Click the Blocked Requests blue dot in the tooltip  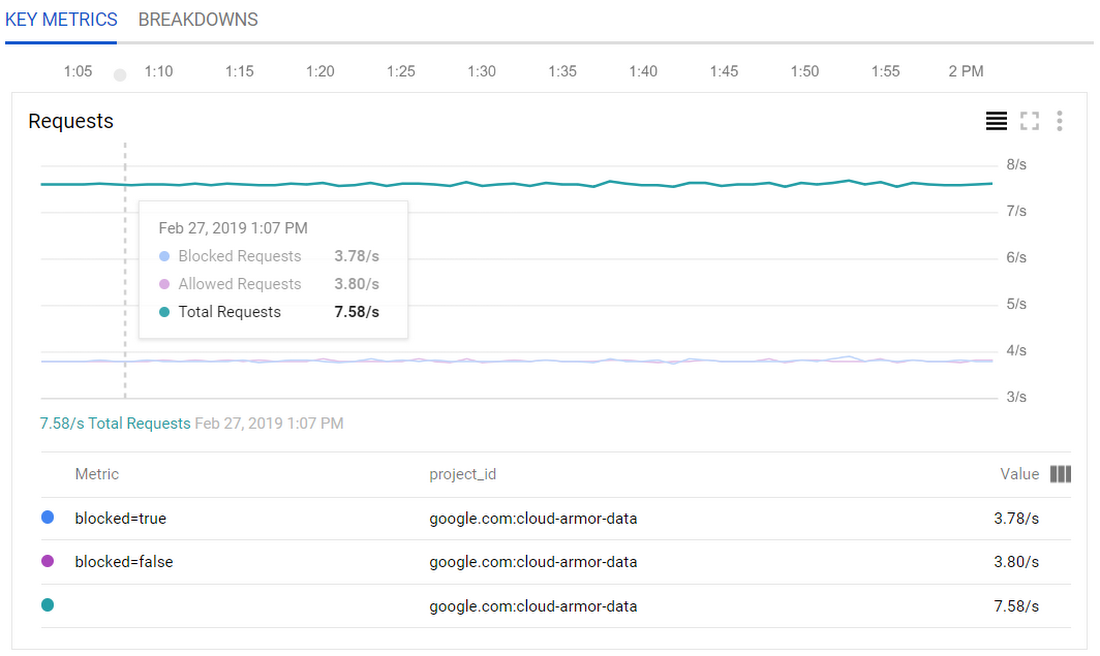165,256
